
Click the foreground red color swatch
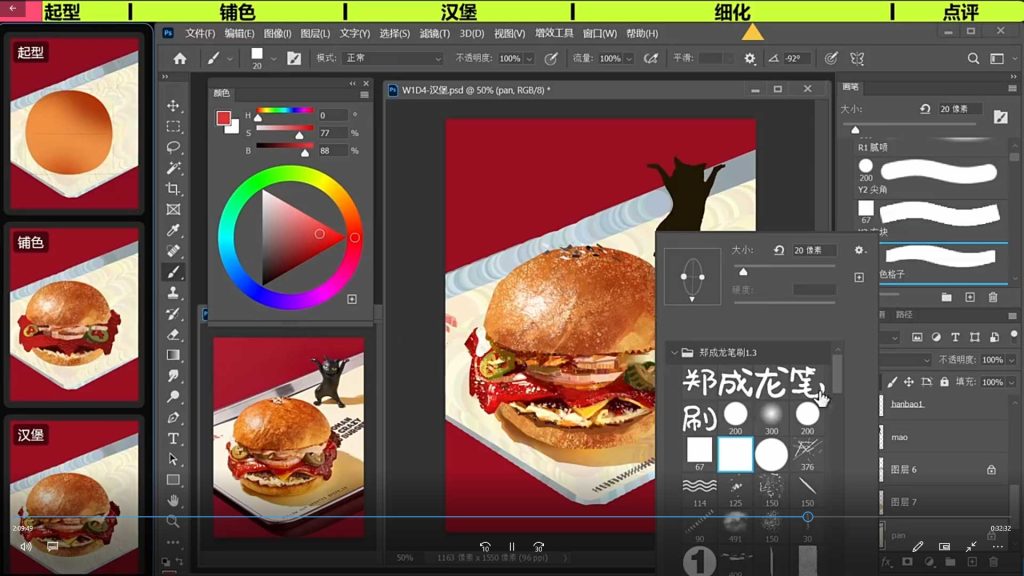pyautogui.click(x=223, y=118)
